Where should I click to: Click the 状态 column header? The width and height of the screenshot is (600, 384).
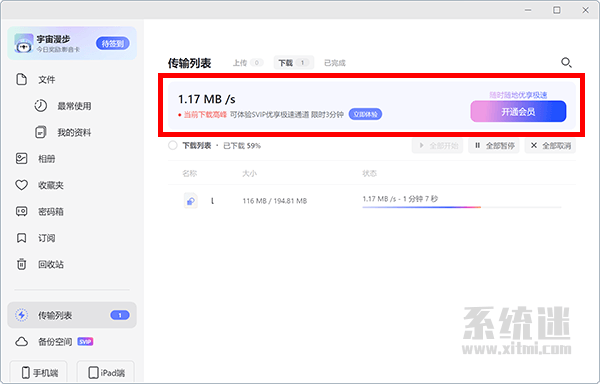pyautogui.click(x=369, y=174)
